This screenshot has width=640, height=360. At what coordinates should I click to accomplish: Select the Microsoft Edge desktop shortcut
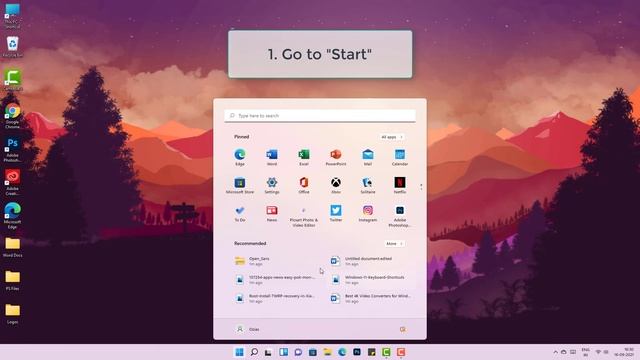tap(12, 216)
